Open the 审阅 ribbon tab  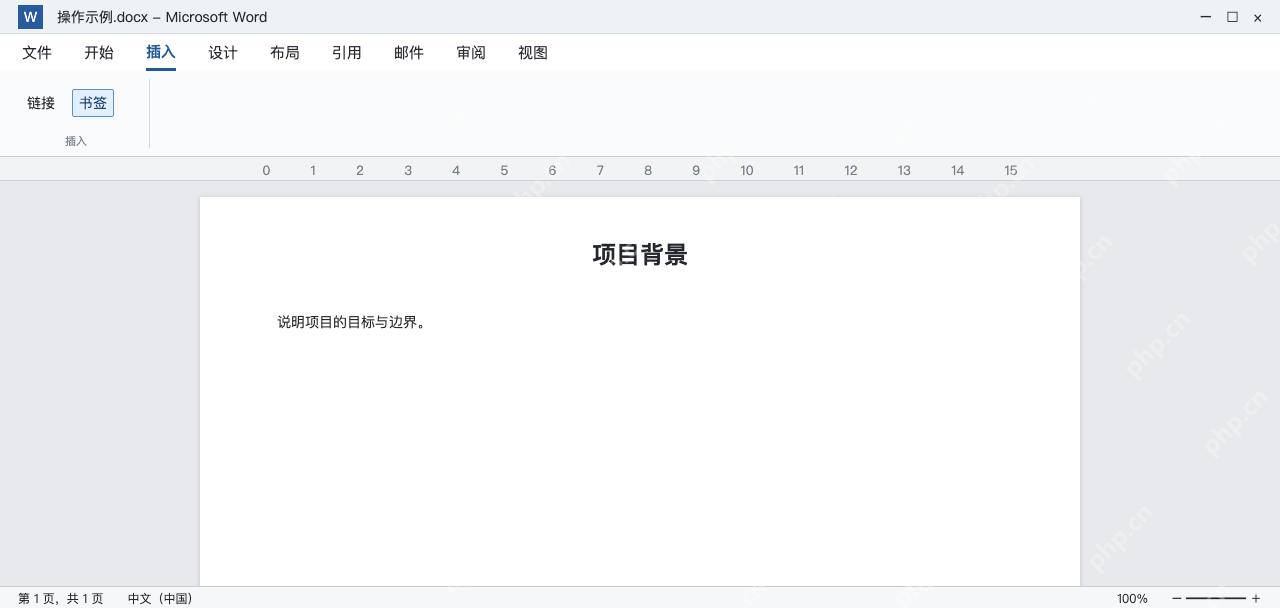(x=471, y=53)
